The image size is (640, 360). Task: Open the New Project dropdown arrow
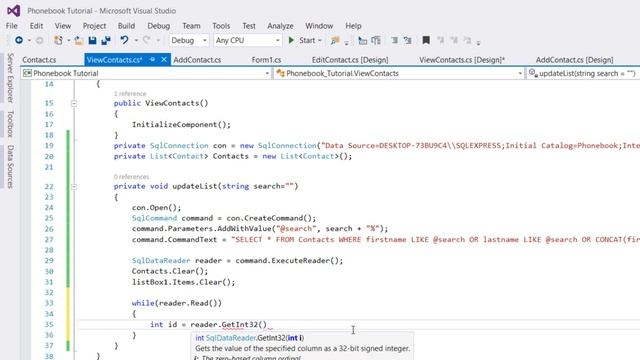tap(68, 40)
